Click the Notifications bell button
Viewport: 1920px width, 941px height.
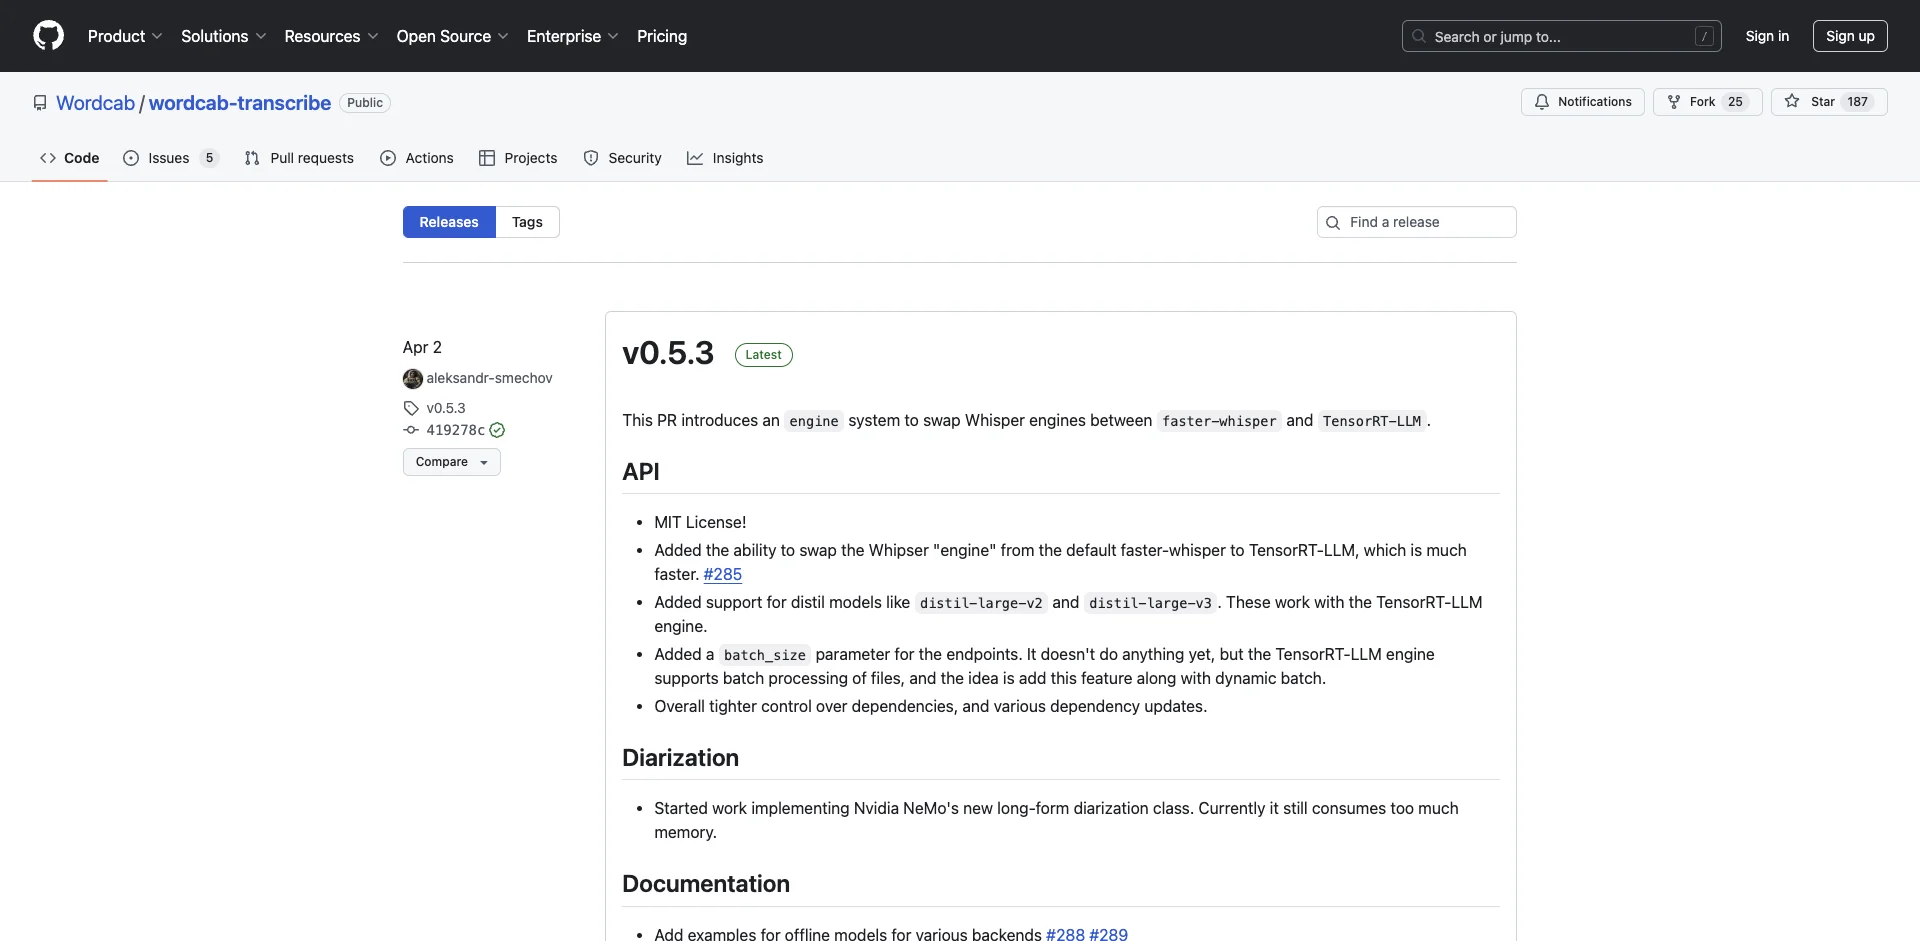1582,102
